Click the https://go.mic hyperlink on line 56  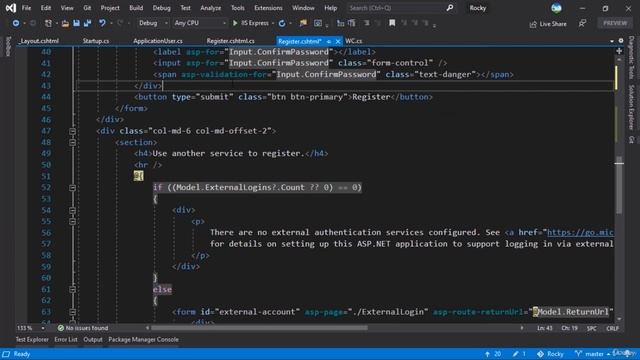tap(580, 232)
